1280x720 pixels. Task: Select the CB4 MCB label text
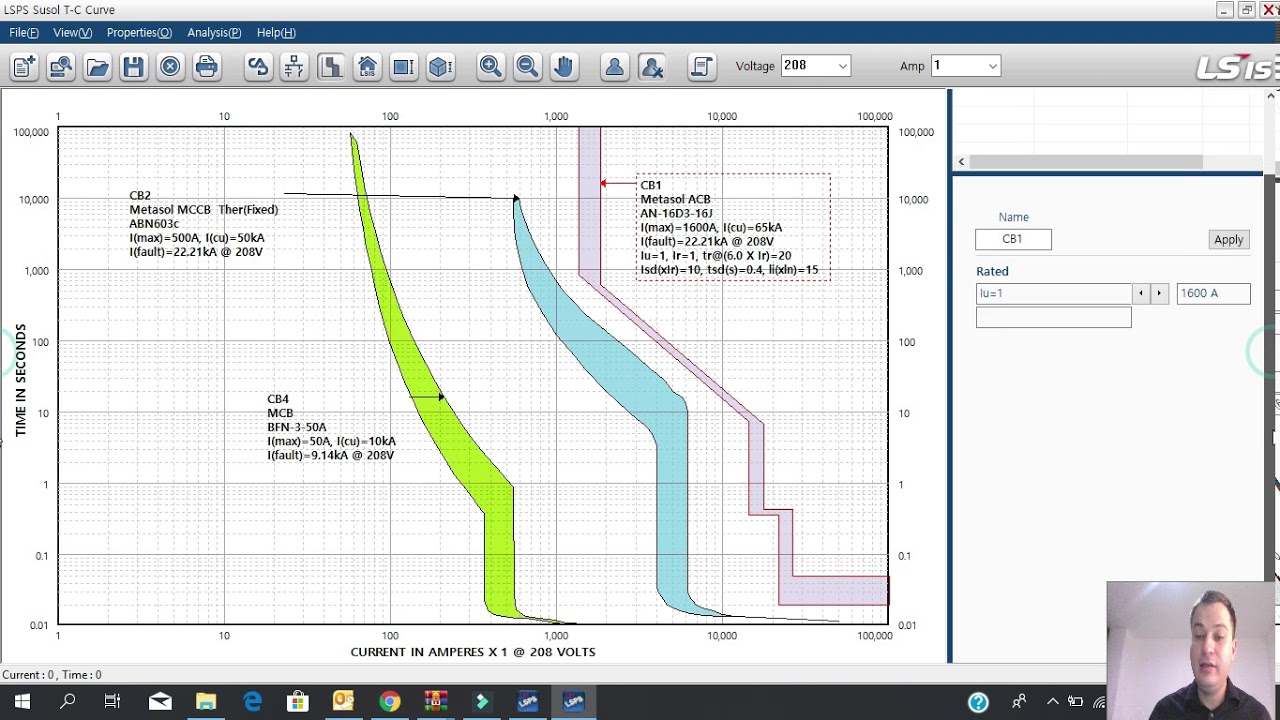coord(330,427)
